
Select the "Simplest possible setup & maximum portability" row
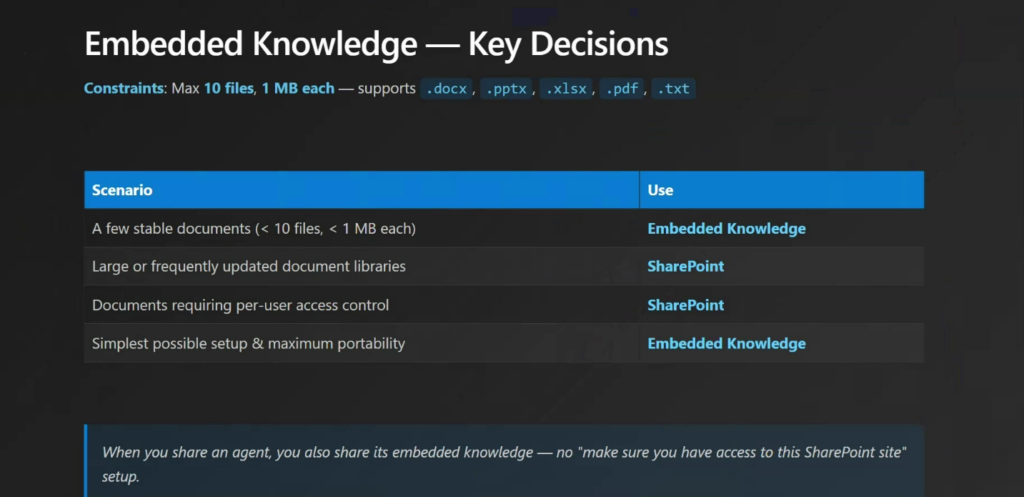click(248, 343)
